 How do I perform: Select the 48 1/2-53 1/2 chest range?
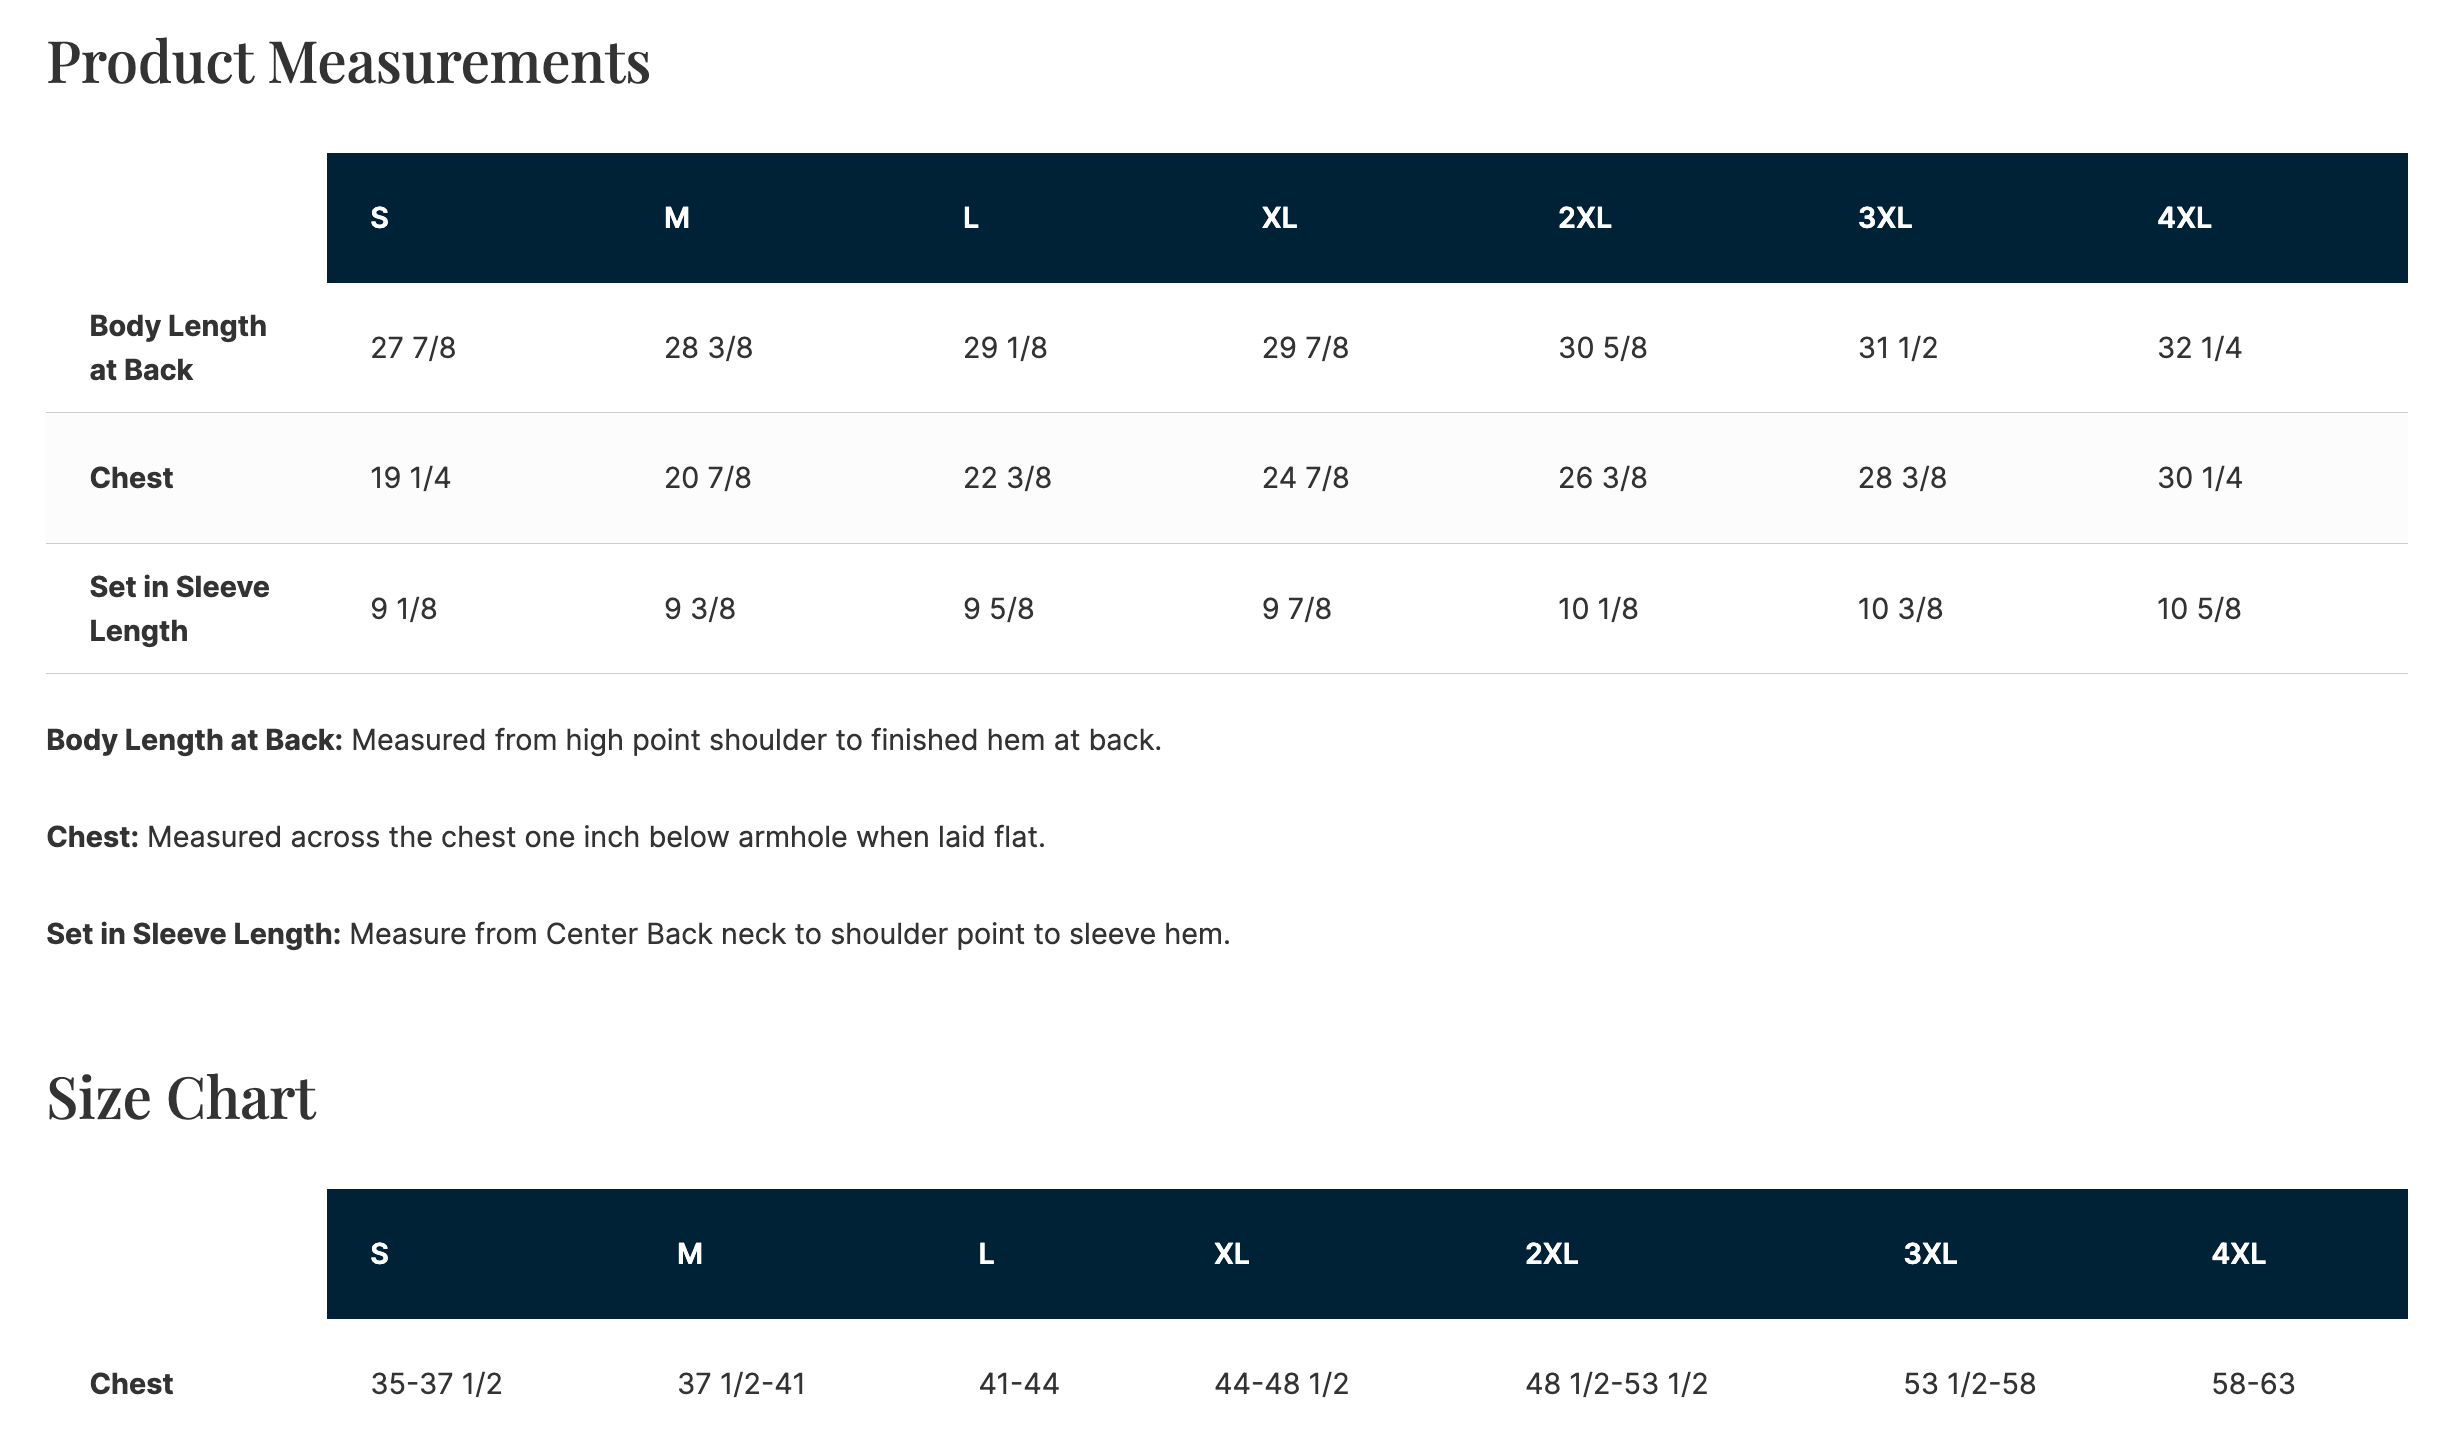click(1616, 1384)
